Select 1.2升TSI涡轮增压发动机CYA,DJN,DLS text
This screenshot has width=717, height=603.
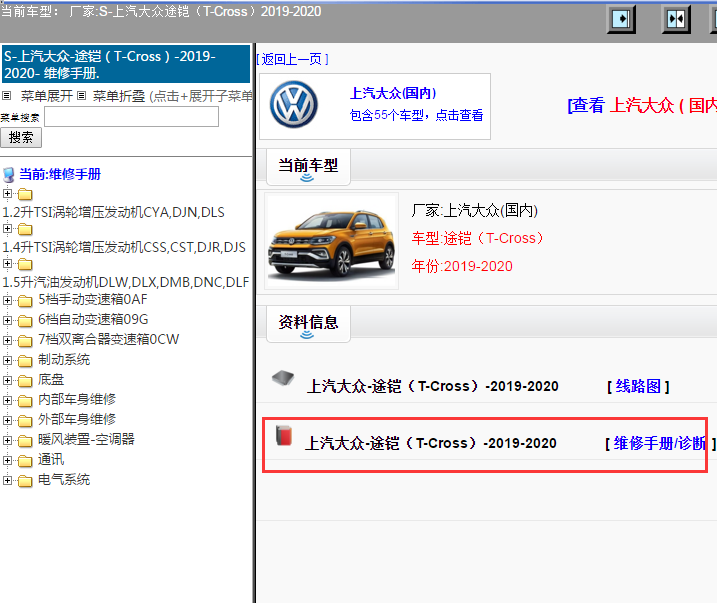(x=113, y=213)
